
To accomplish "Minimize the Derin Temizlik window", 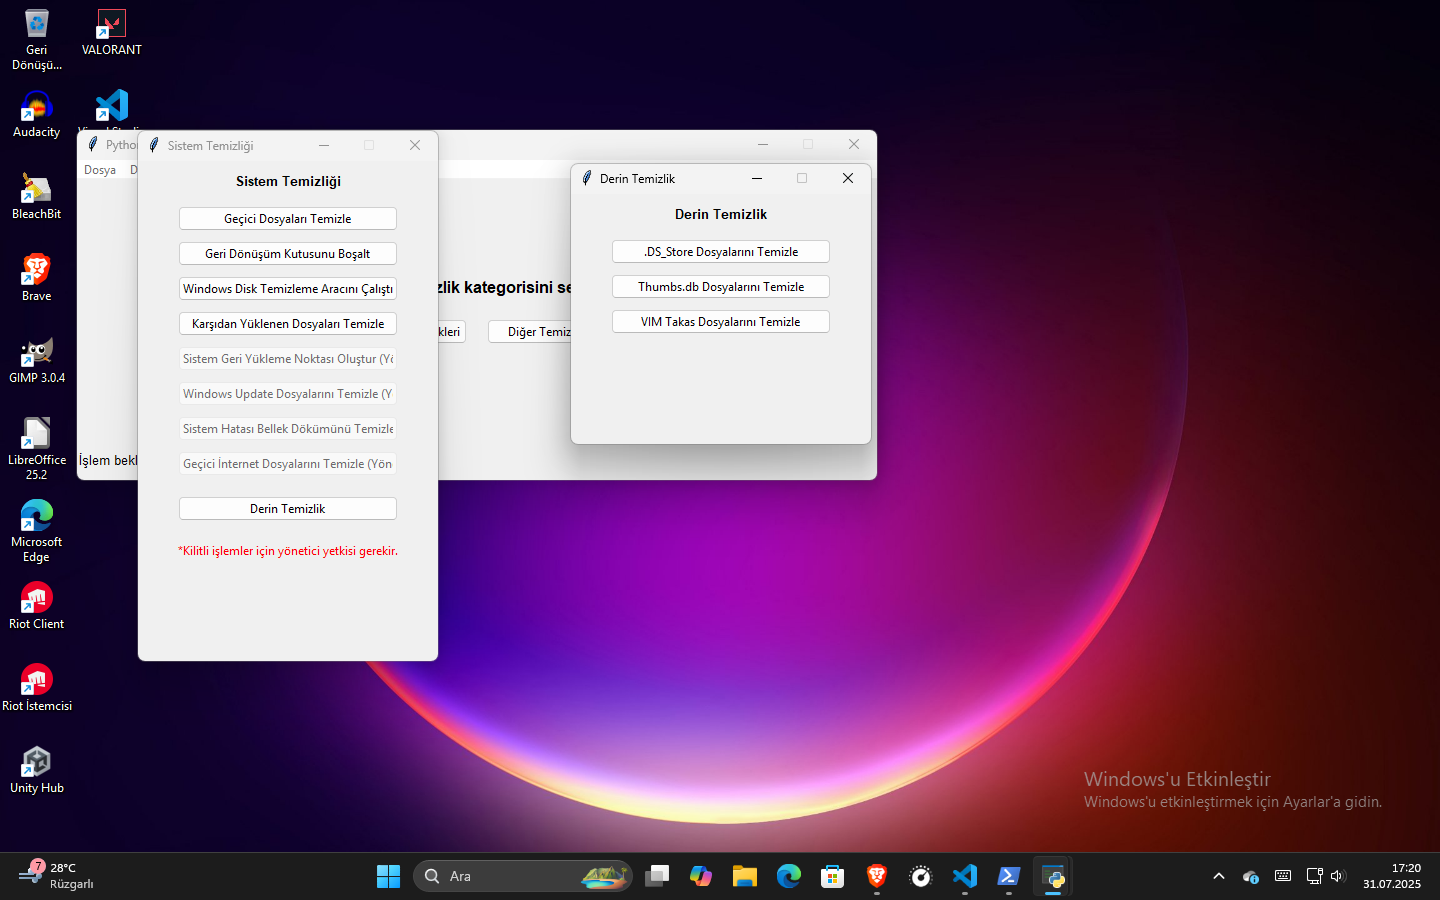I will pyautogui.click(x=757, y=178).
